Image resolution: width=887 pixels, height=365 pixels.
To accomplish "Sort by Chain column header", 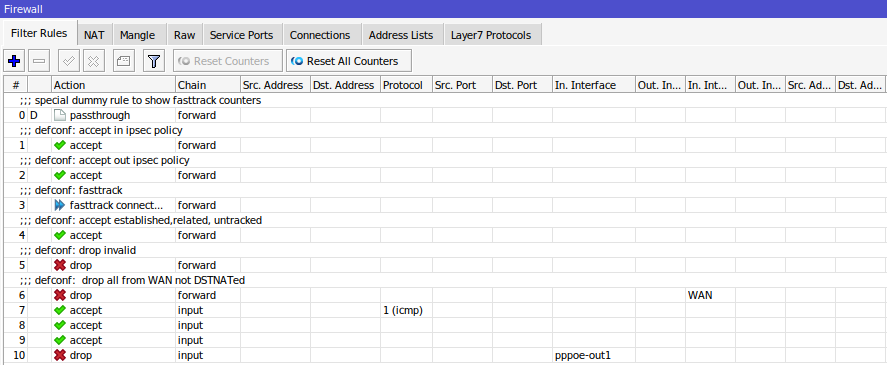I will tap(208, 85).
